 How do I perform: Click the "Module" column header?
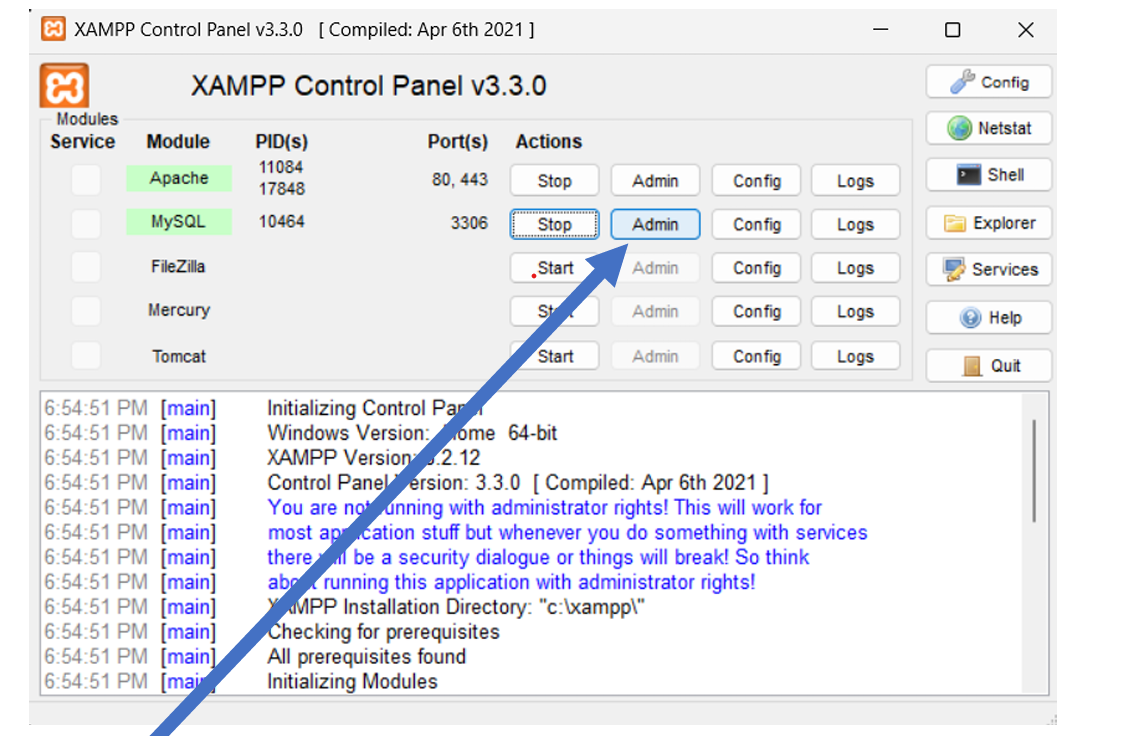click(x=178, y=142)
